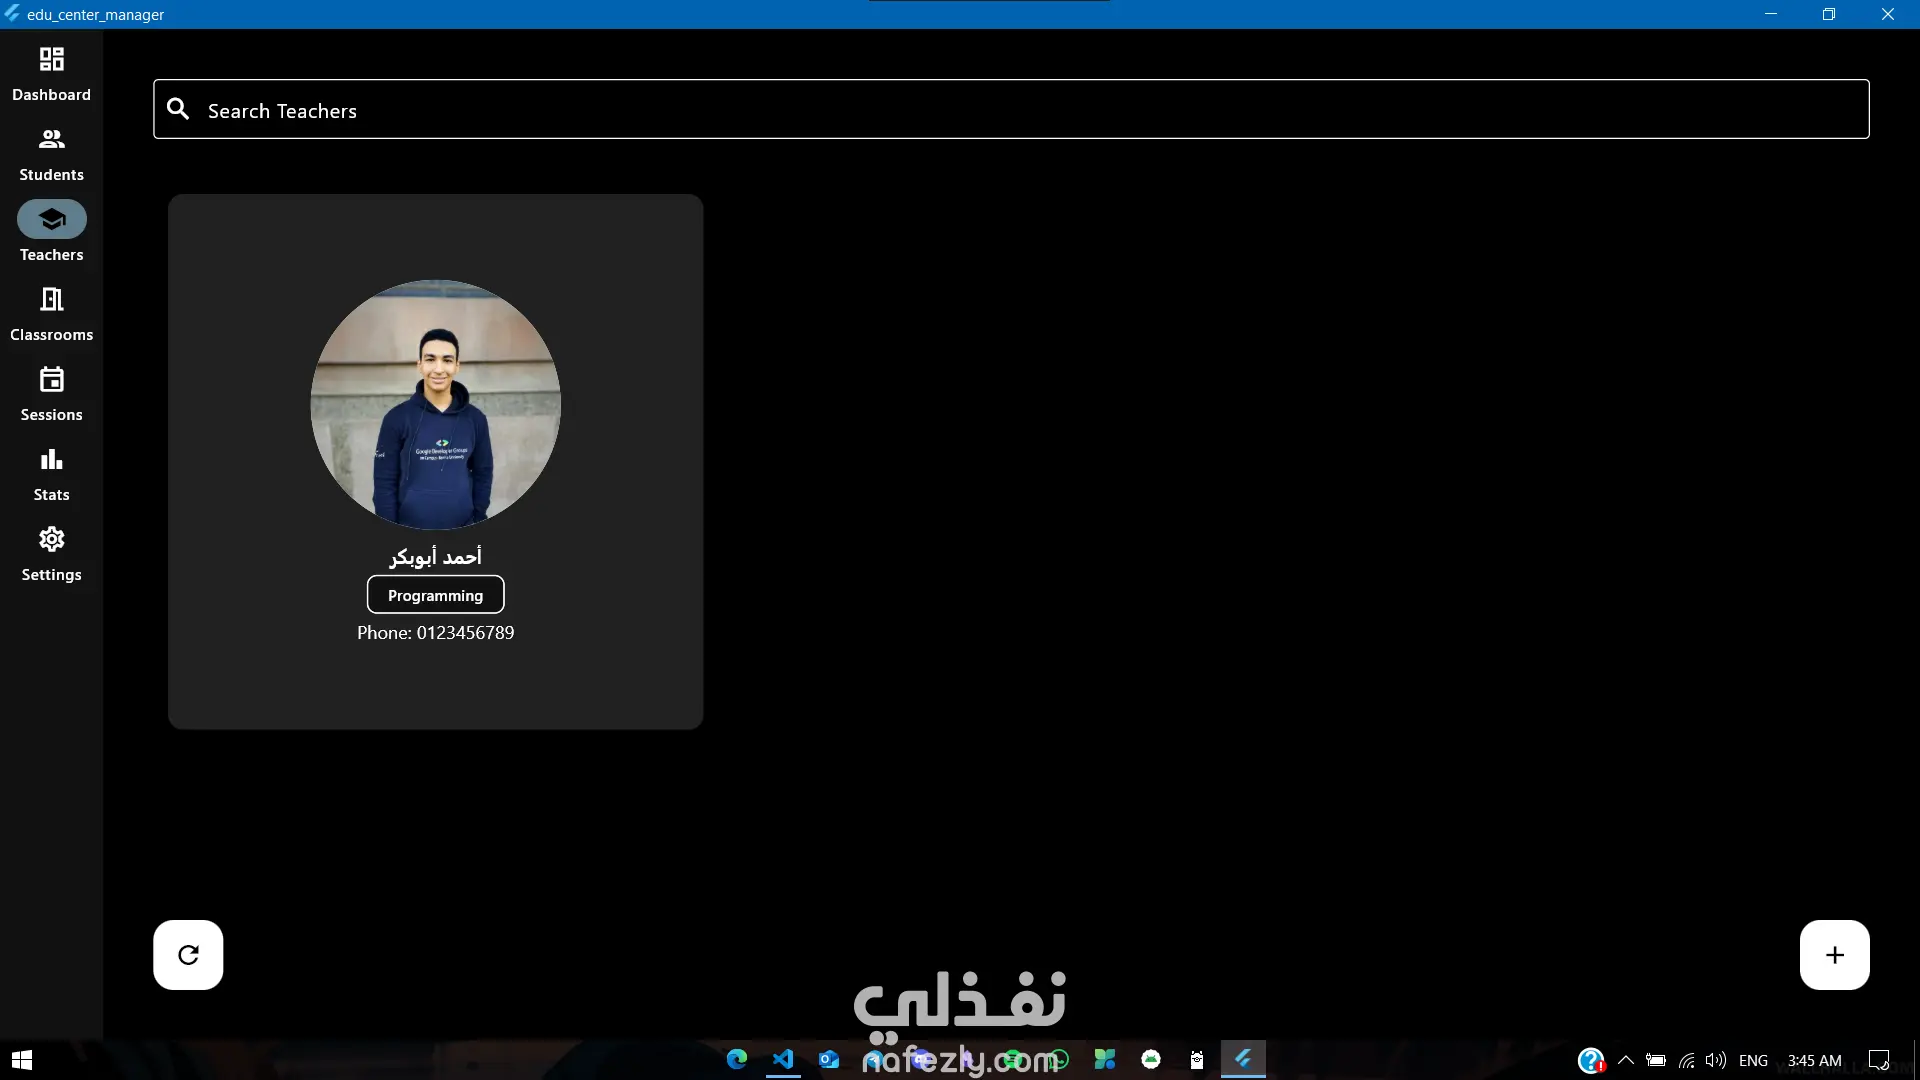Open the Dashboard section
Viewport: 1920px width, 1080px height.
pyautogui.click(x=51, y=74)
